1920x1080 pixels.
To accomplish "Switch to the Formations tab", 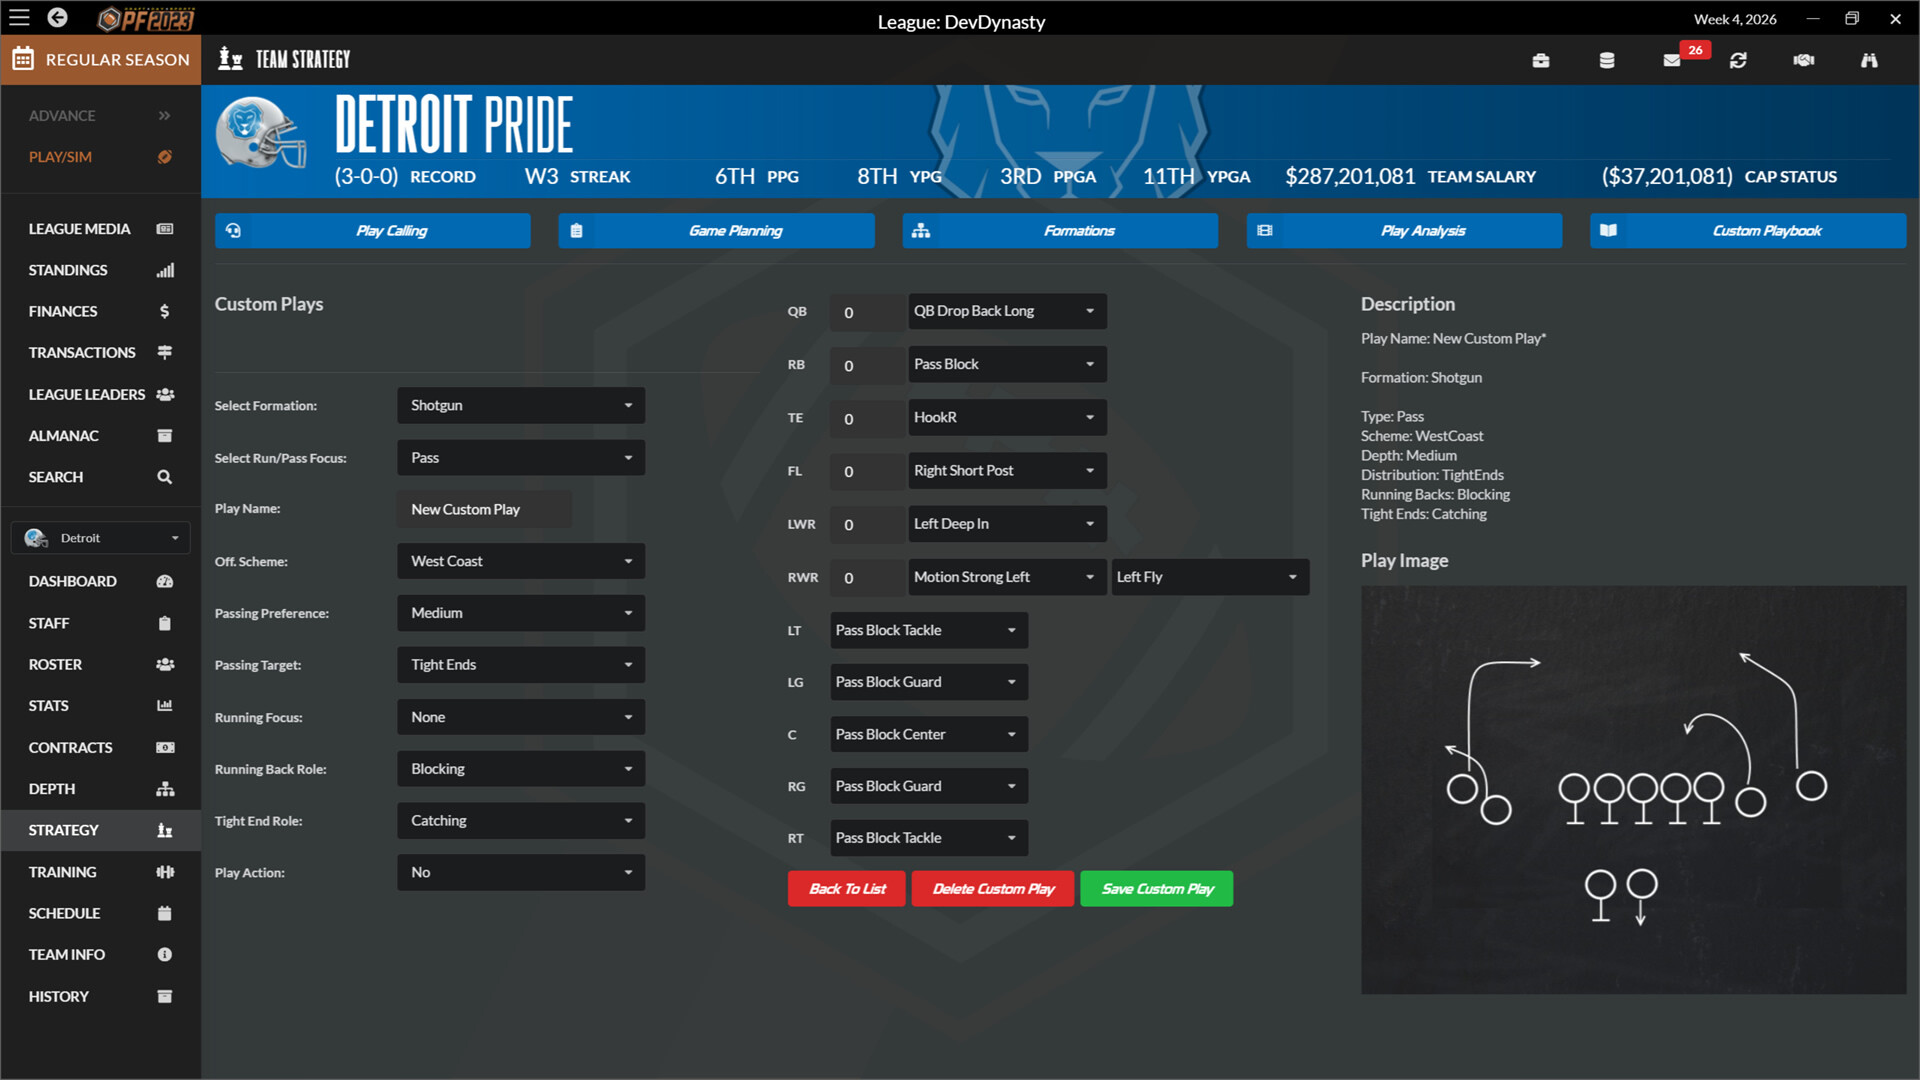I will pyautogui.click(x=1059, y=231).
